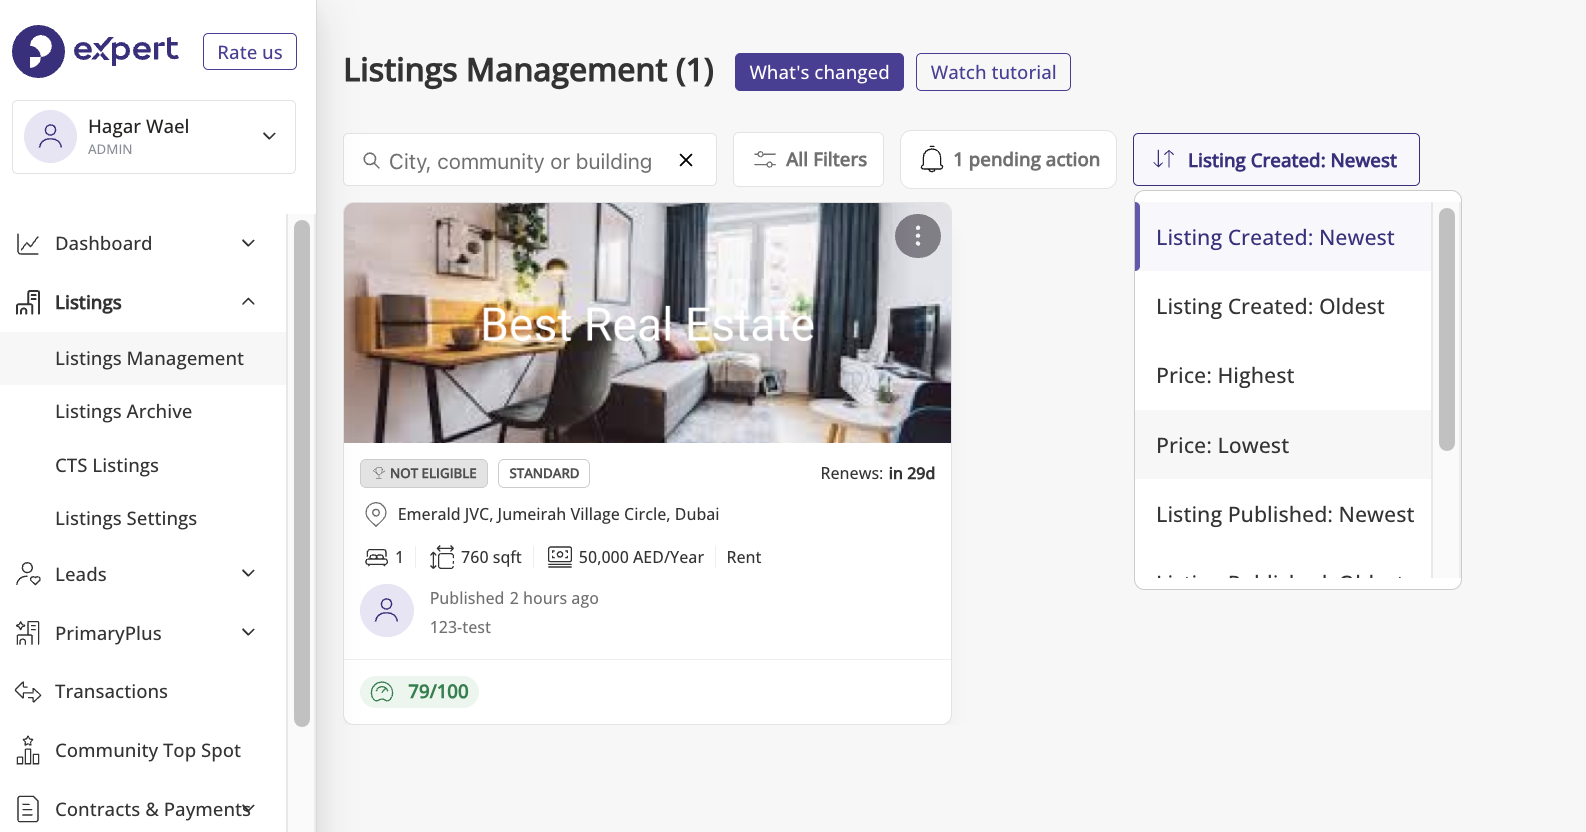Click the NOT ELIGIBLE badge
This screenshot has width=1586, height=832.
(x=424, y=473)
